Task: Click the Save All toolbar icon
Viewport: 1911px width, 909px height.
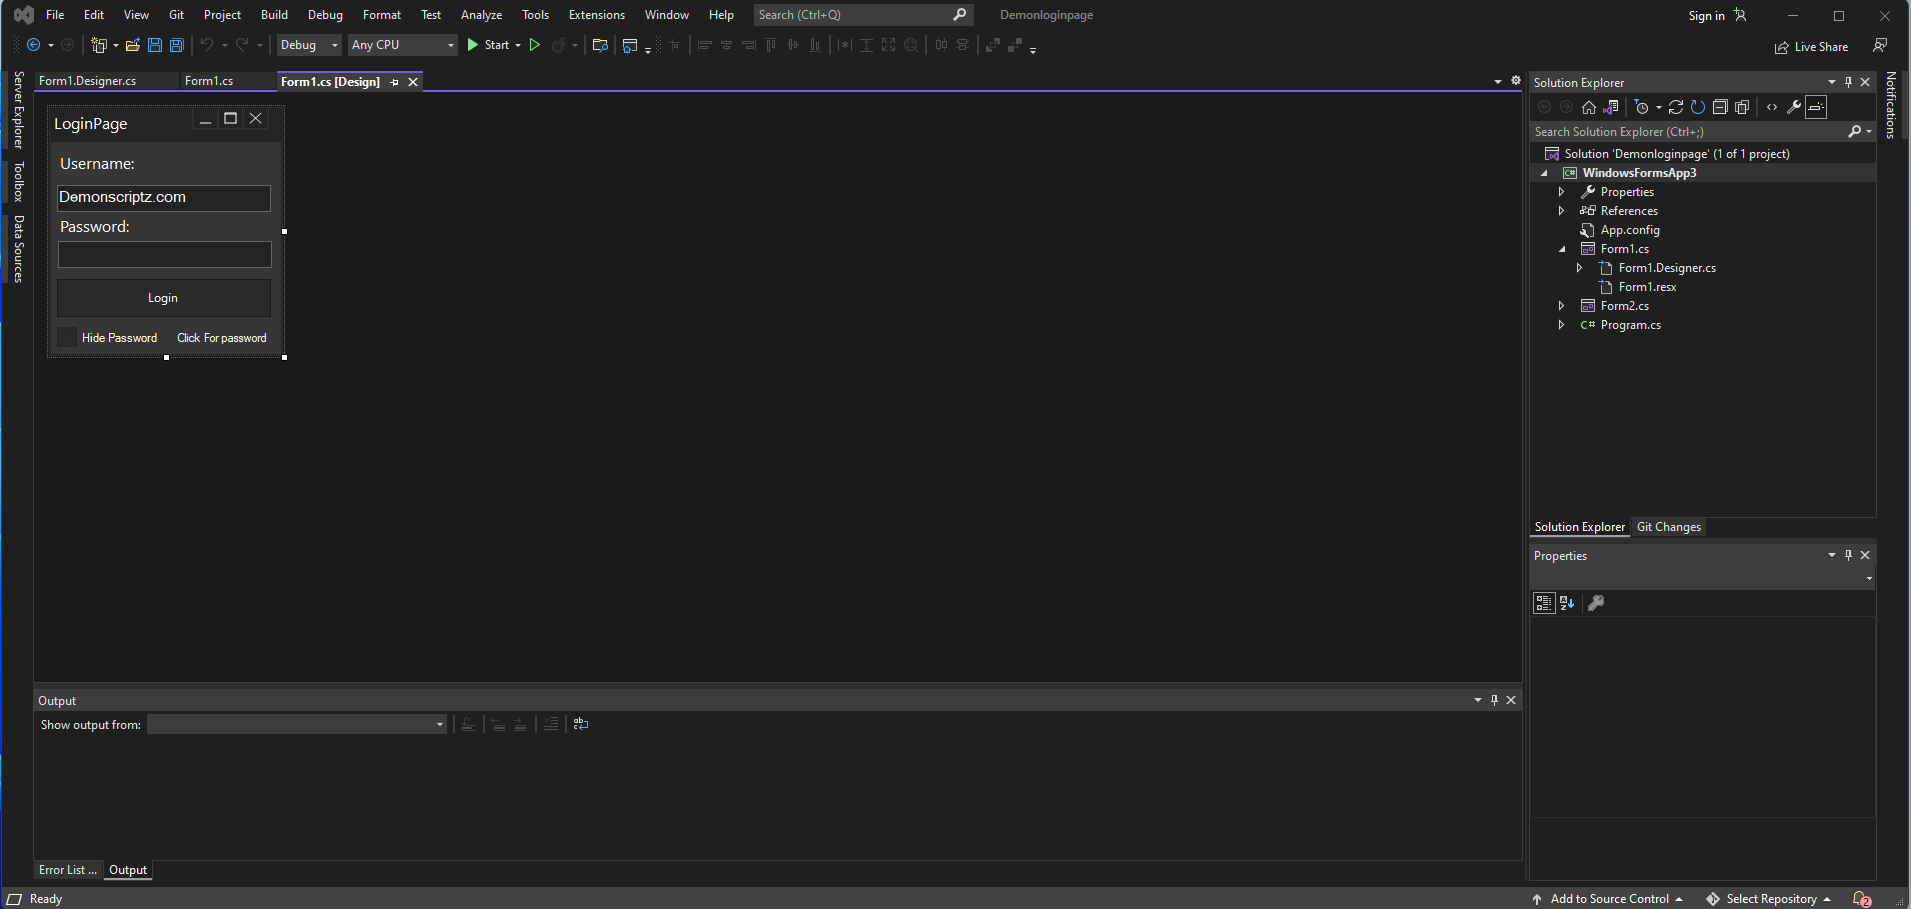Action: click(177, 45)
